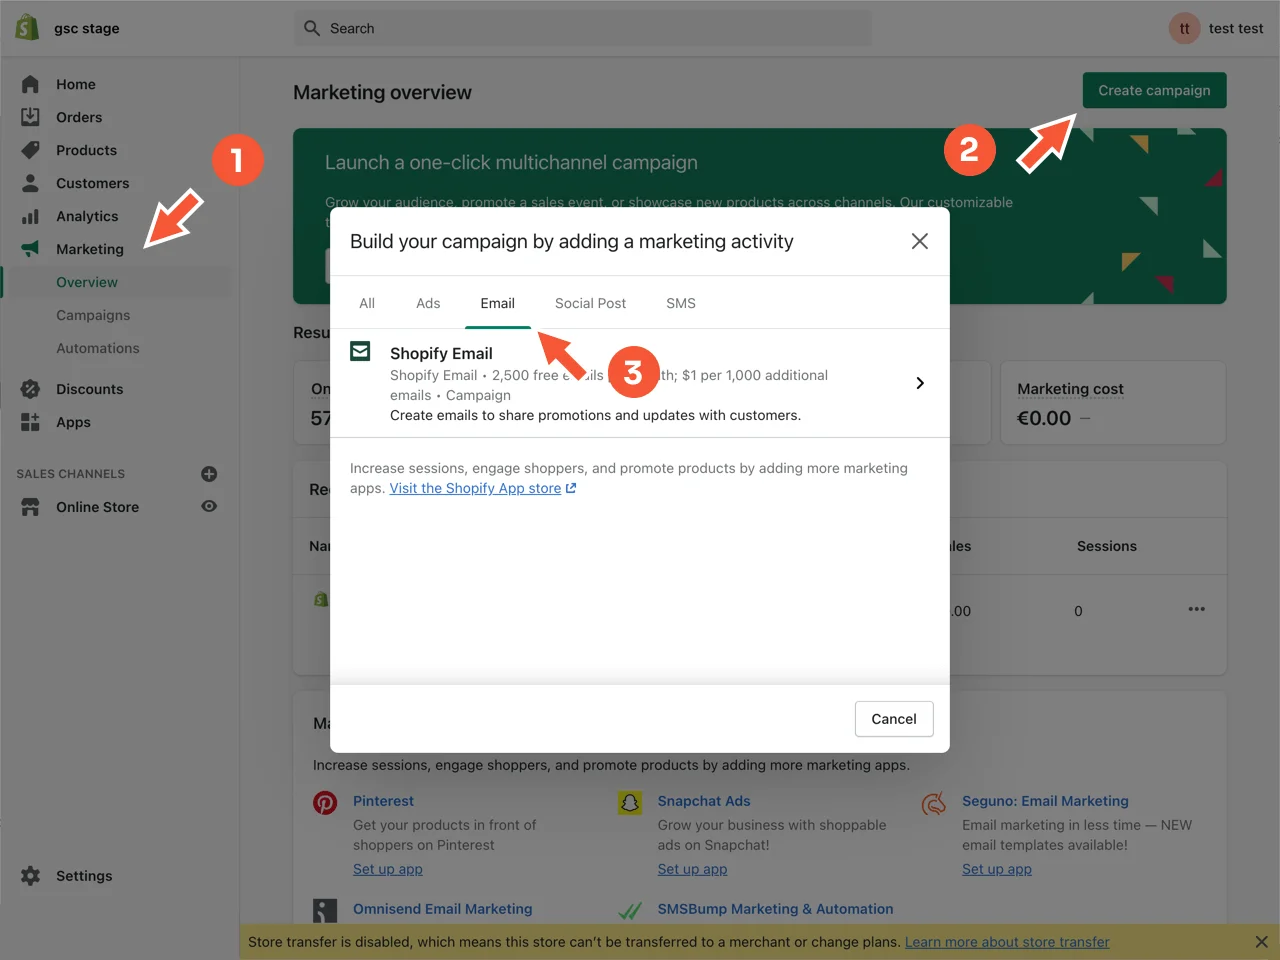Click the search magnifier icon

(312, 28)
